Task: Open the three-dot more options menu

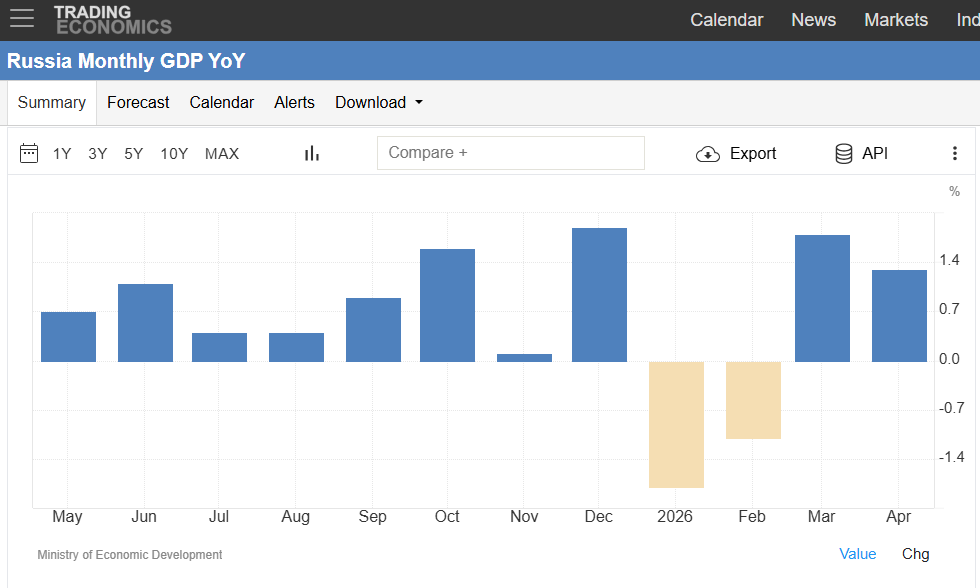Action: click(954, 153)
